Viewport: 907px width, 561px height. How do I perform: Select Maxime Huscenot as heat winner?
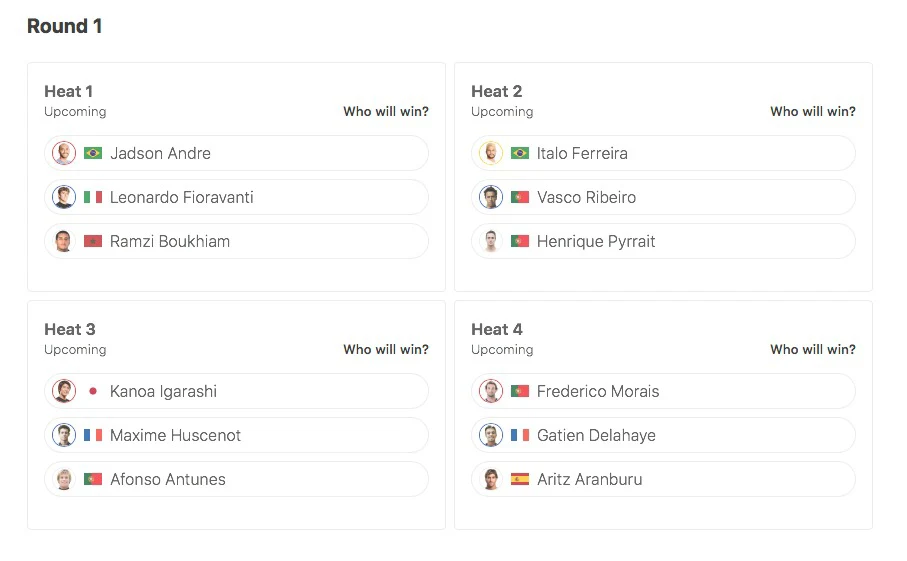click(x=237, y=435)
